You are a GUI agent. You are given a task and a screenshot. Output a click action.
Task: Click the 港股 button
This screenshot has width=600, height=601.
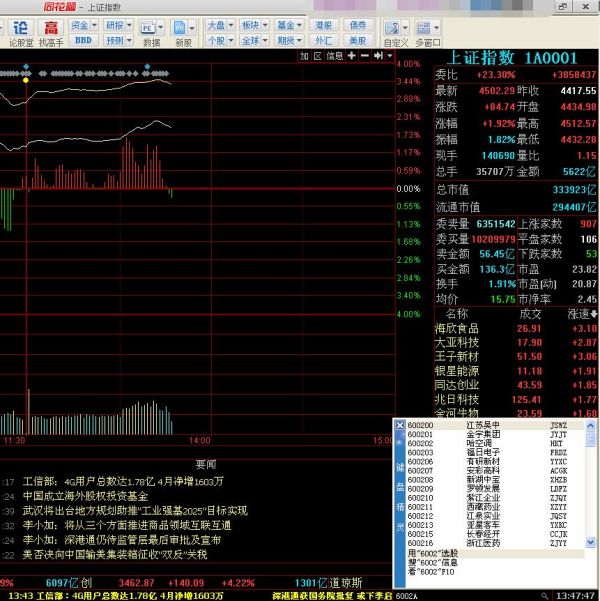(323, 25)
